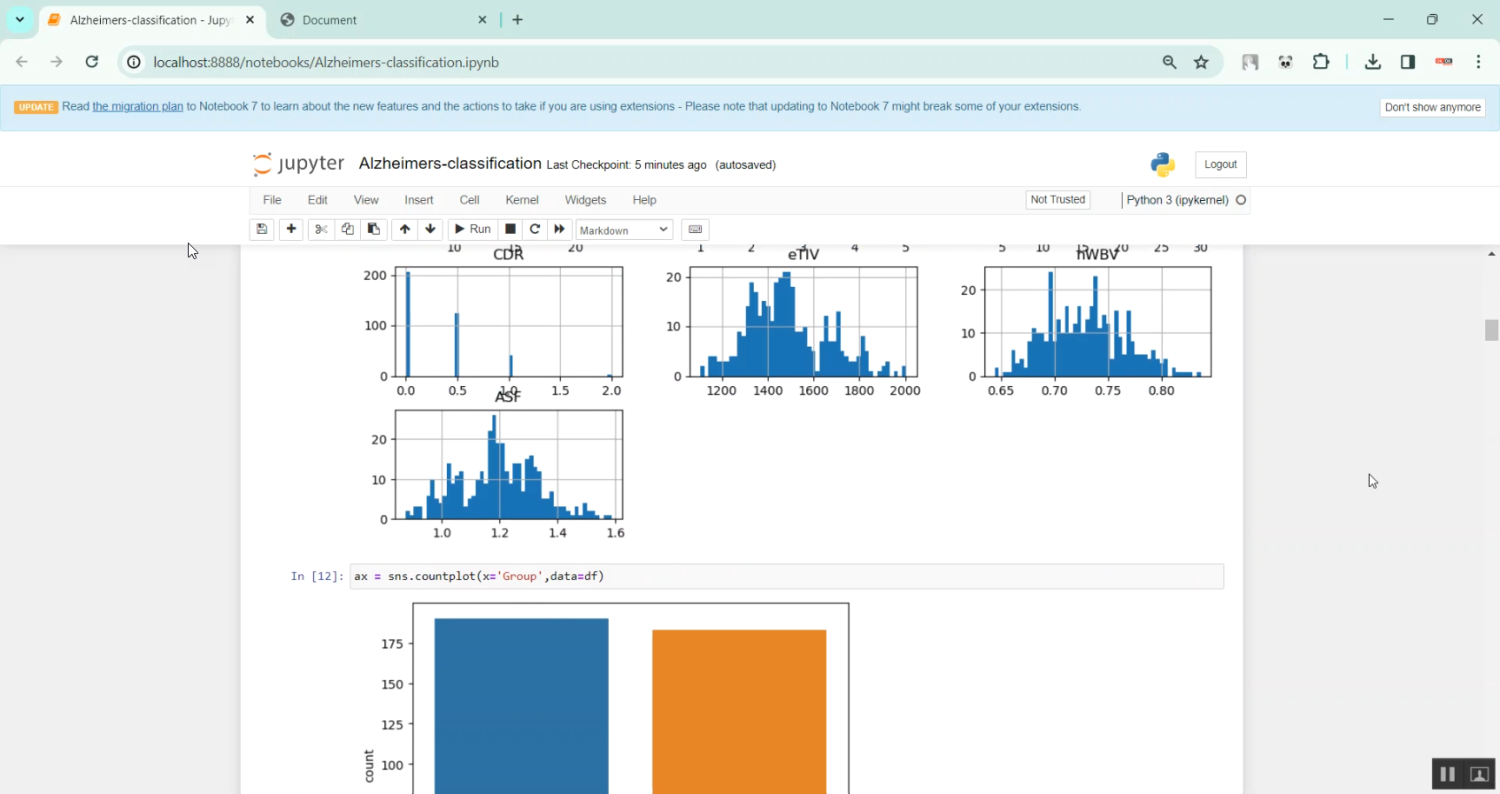This screenshot has width=1500, height=794.
Task: Run the selected cell
Action: [472, 229]
